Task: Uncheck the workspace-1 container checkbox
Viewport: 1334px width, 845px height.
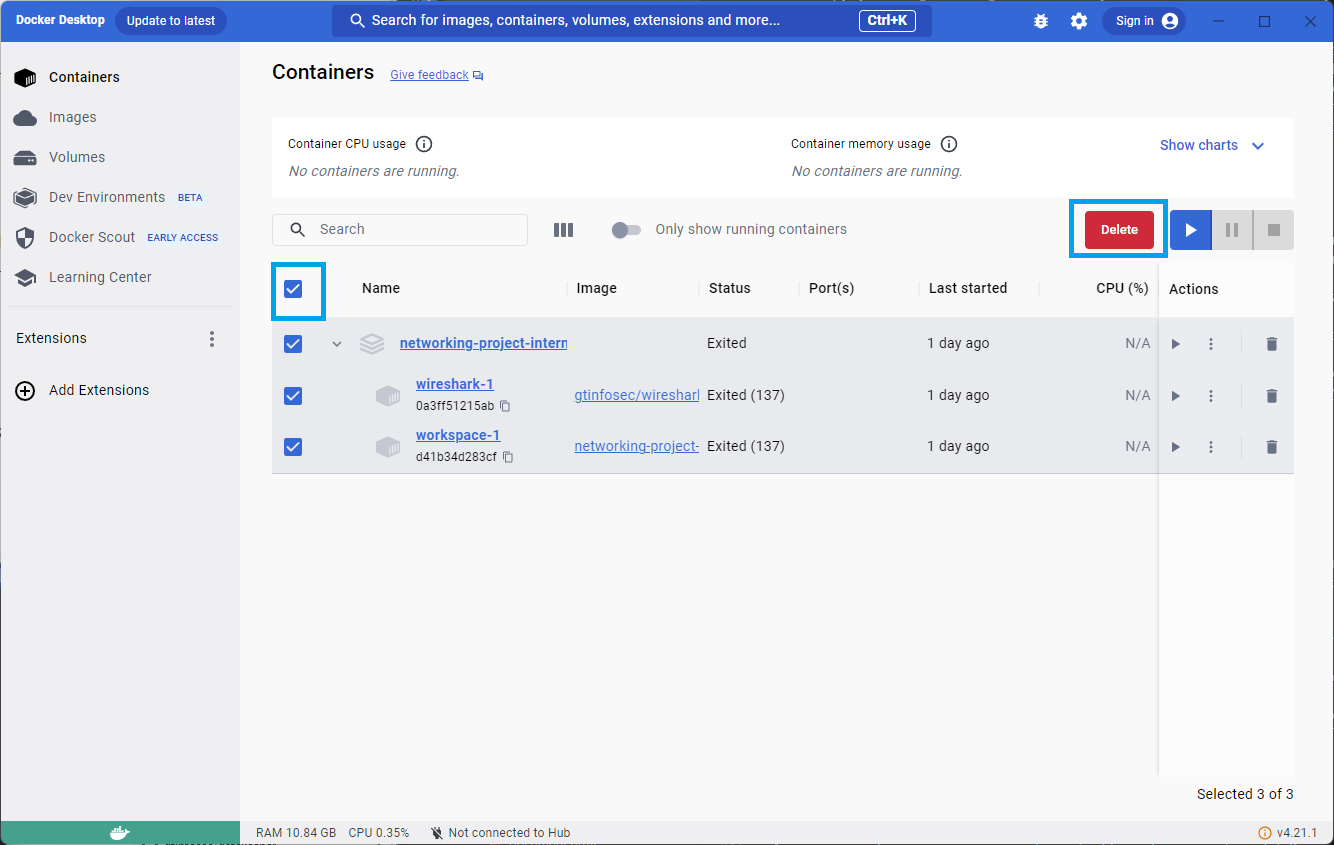Action: coord(293,447)
